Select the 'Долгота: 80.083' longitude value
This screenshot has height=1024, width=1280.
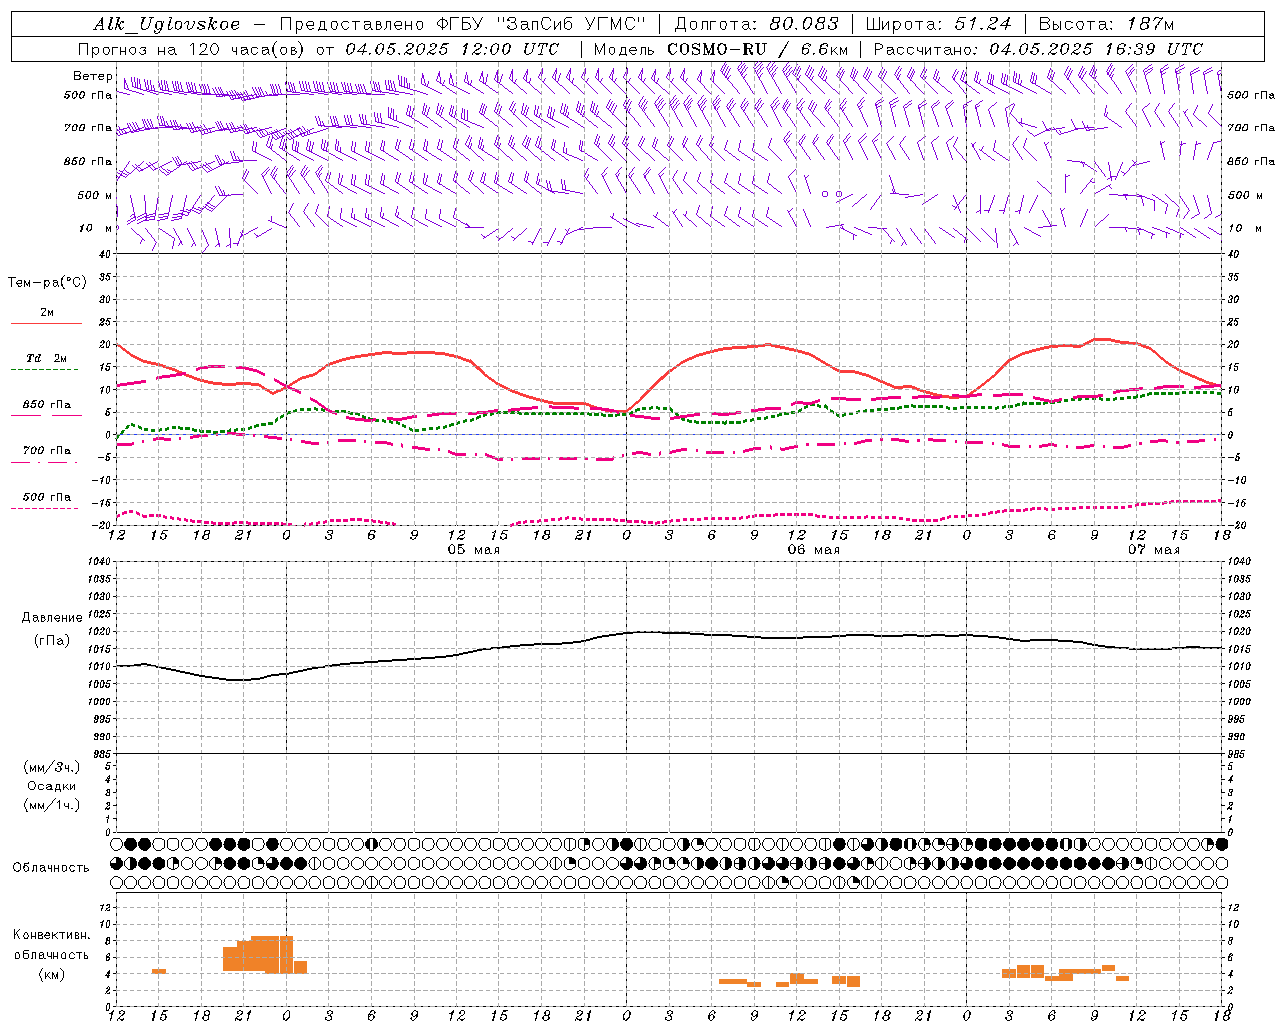click(x=755, y=24)
